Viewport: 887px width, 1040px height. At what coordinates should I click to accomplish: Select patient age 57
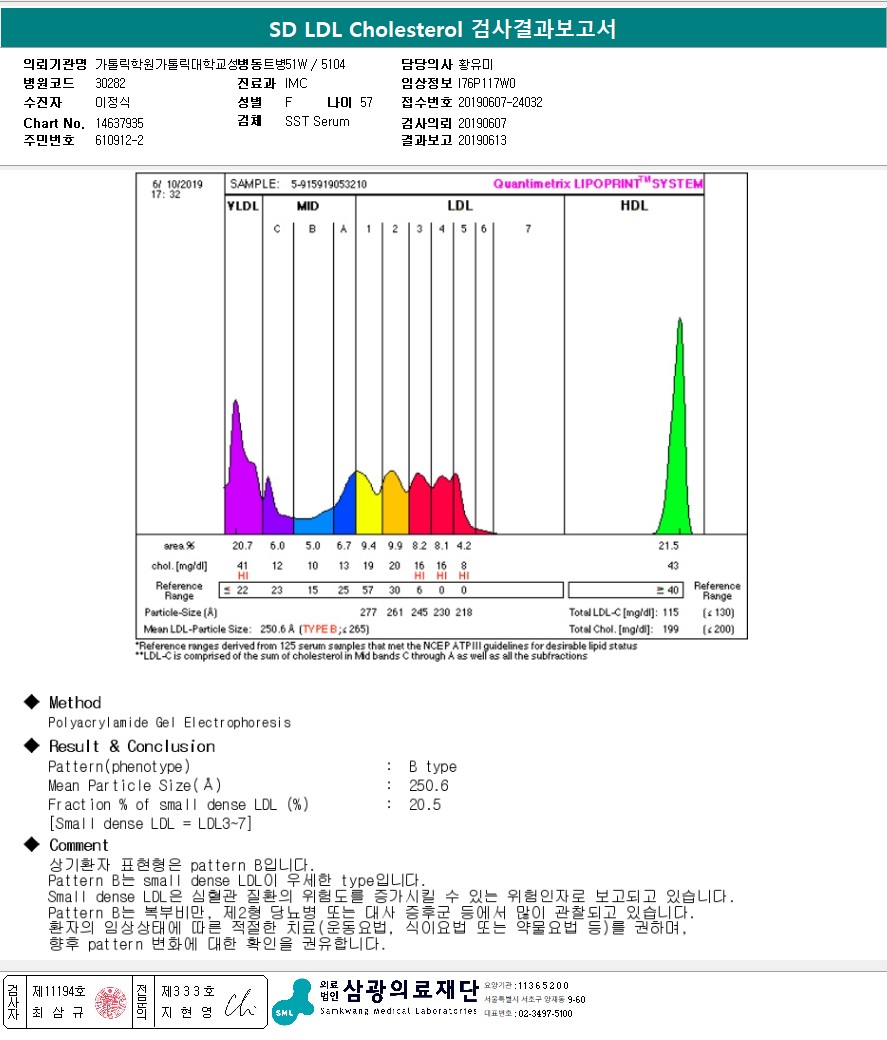pos(366,103)
